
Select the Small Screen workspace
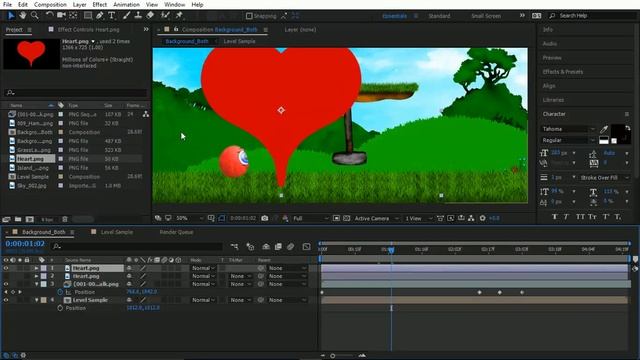[486, 16]
